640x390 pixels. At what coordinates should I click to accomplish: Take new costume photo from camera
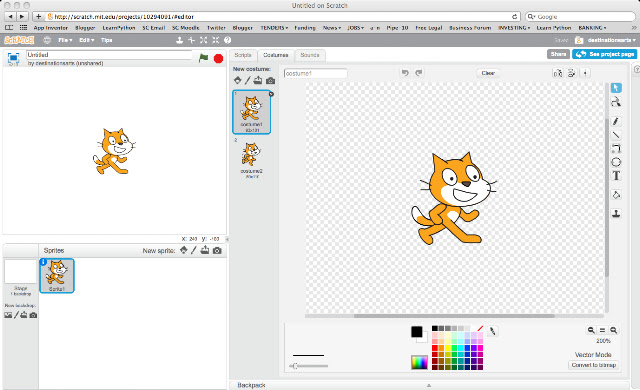click(x=270, y=80)
